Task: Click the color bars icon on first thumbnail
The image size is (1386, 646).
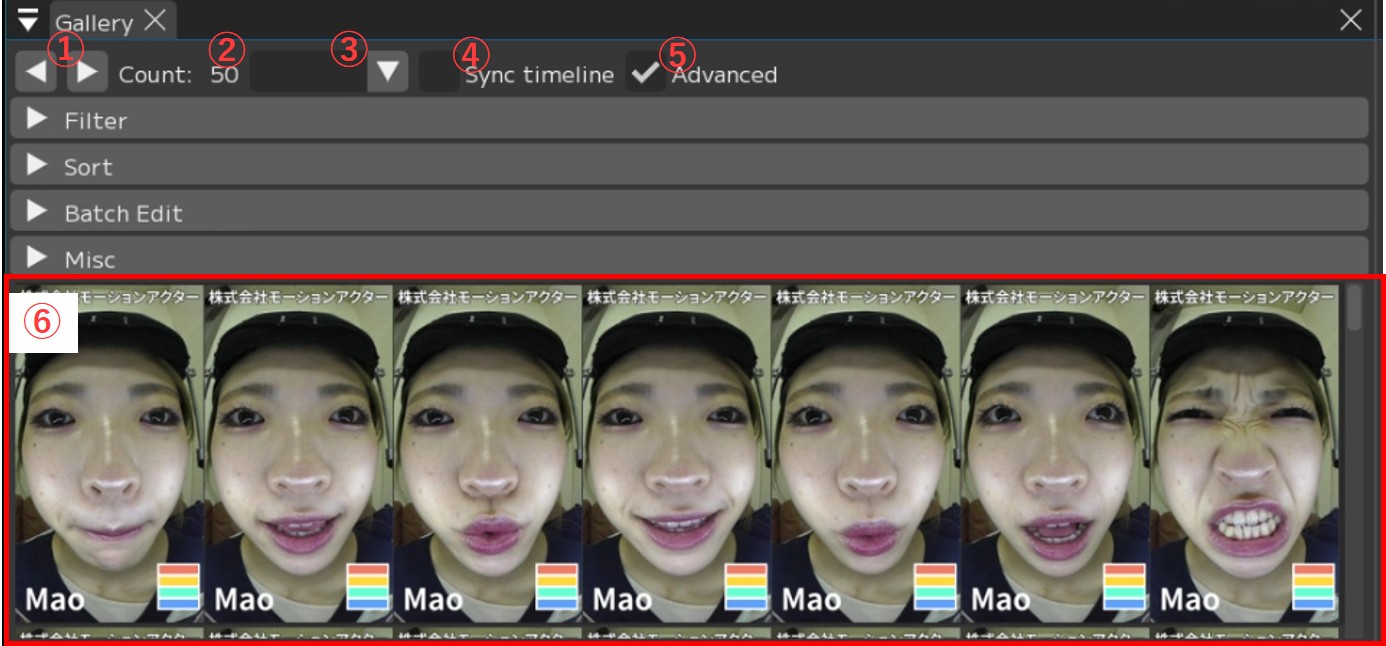Action: tap(179, 587)
